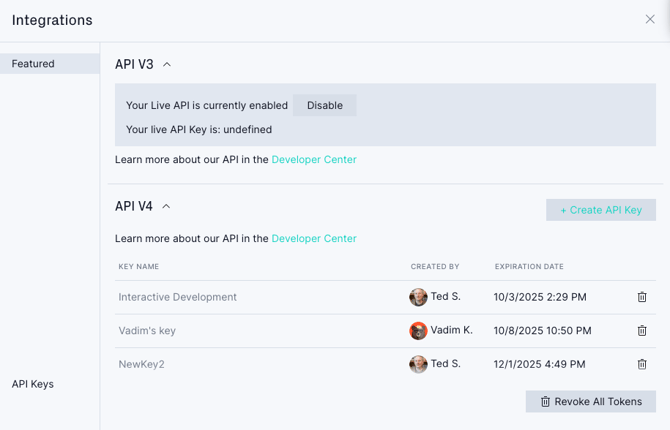Create a new API key
This screenshot has height=430, width=670.
(x=601, y=210)
